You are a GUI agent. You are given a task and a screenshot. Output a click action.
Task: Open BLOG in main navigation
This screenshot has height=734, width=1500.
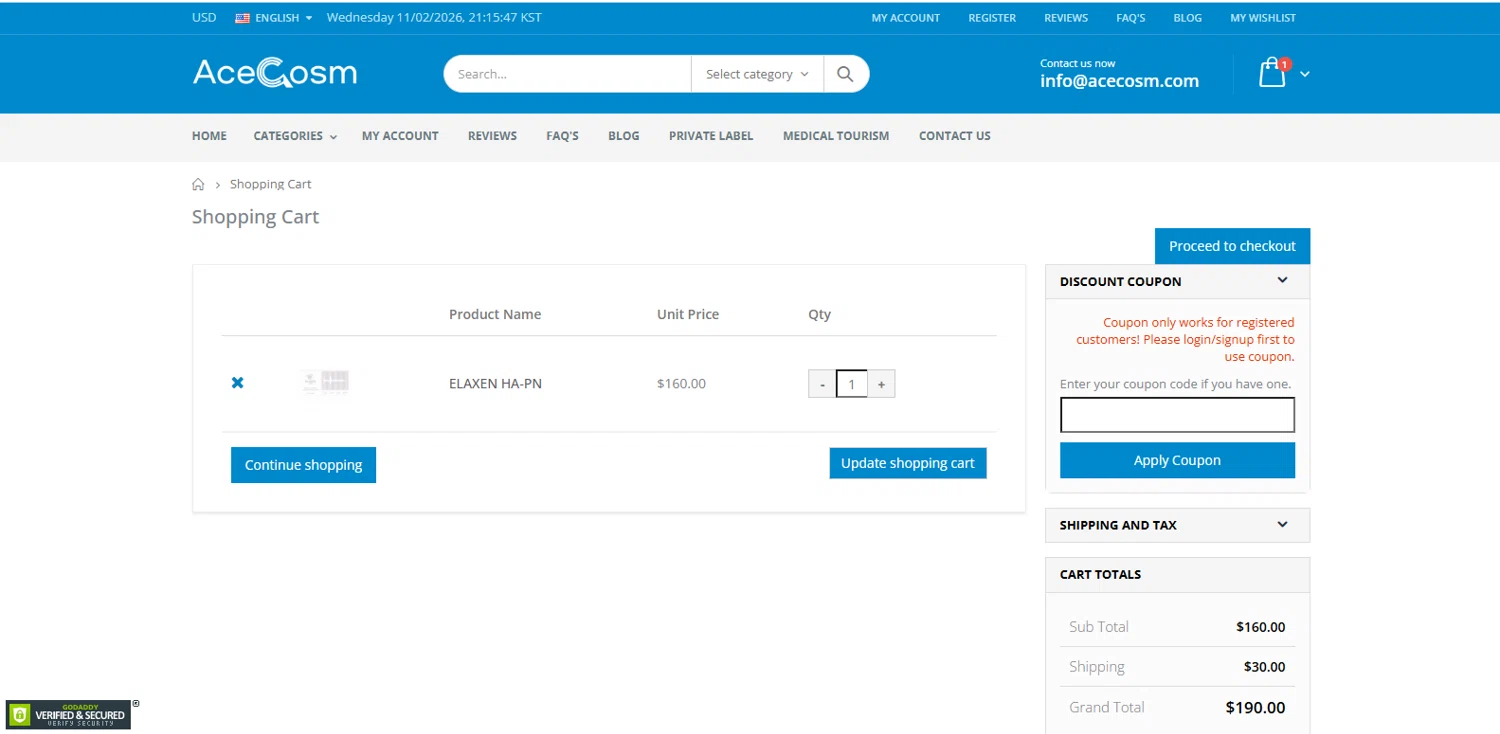[x=623, y=136]
